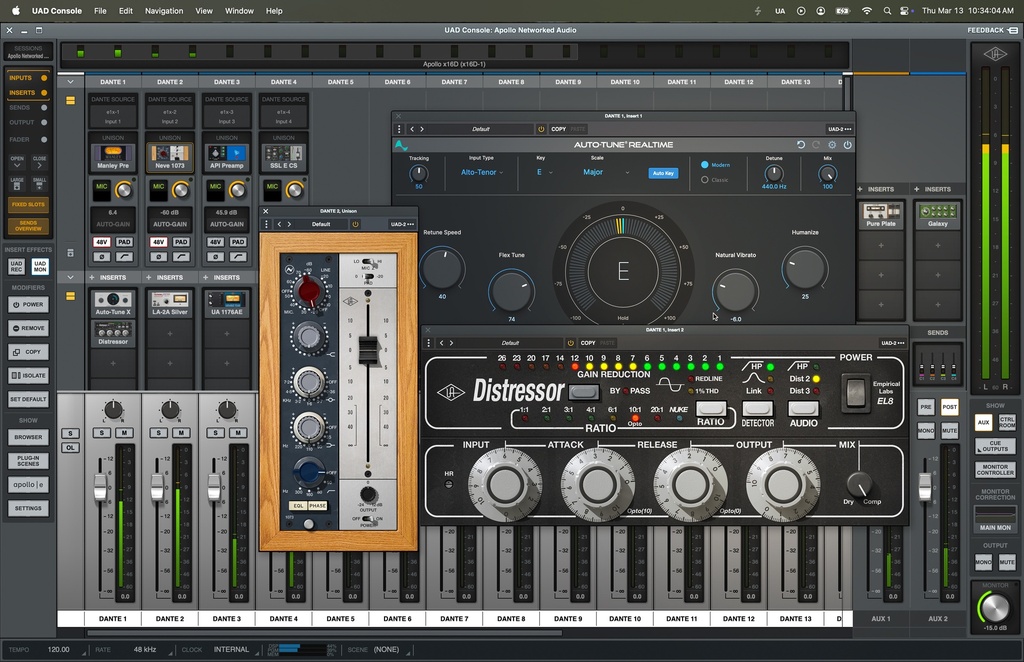Enable the UAD MON insert effects mode
This screenshot has height=662, width=1024.
(40, 266)
